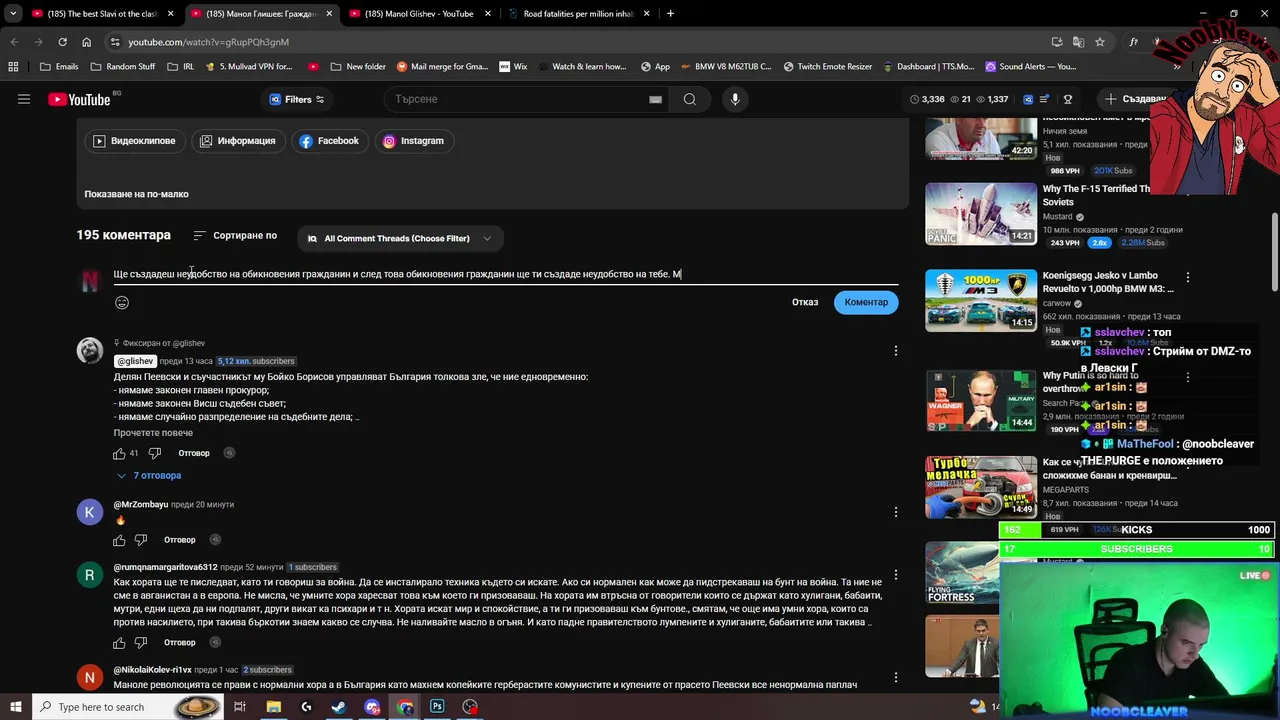This screenshot has width=1280, height=720.
Task: Click the translate page icon in address bar
Action: (1078, 42)
